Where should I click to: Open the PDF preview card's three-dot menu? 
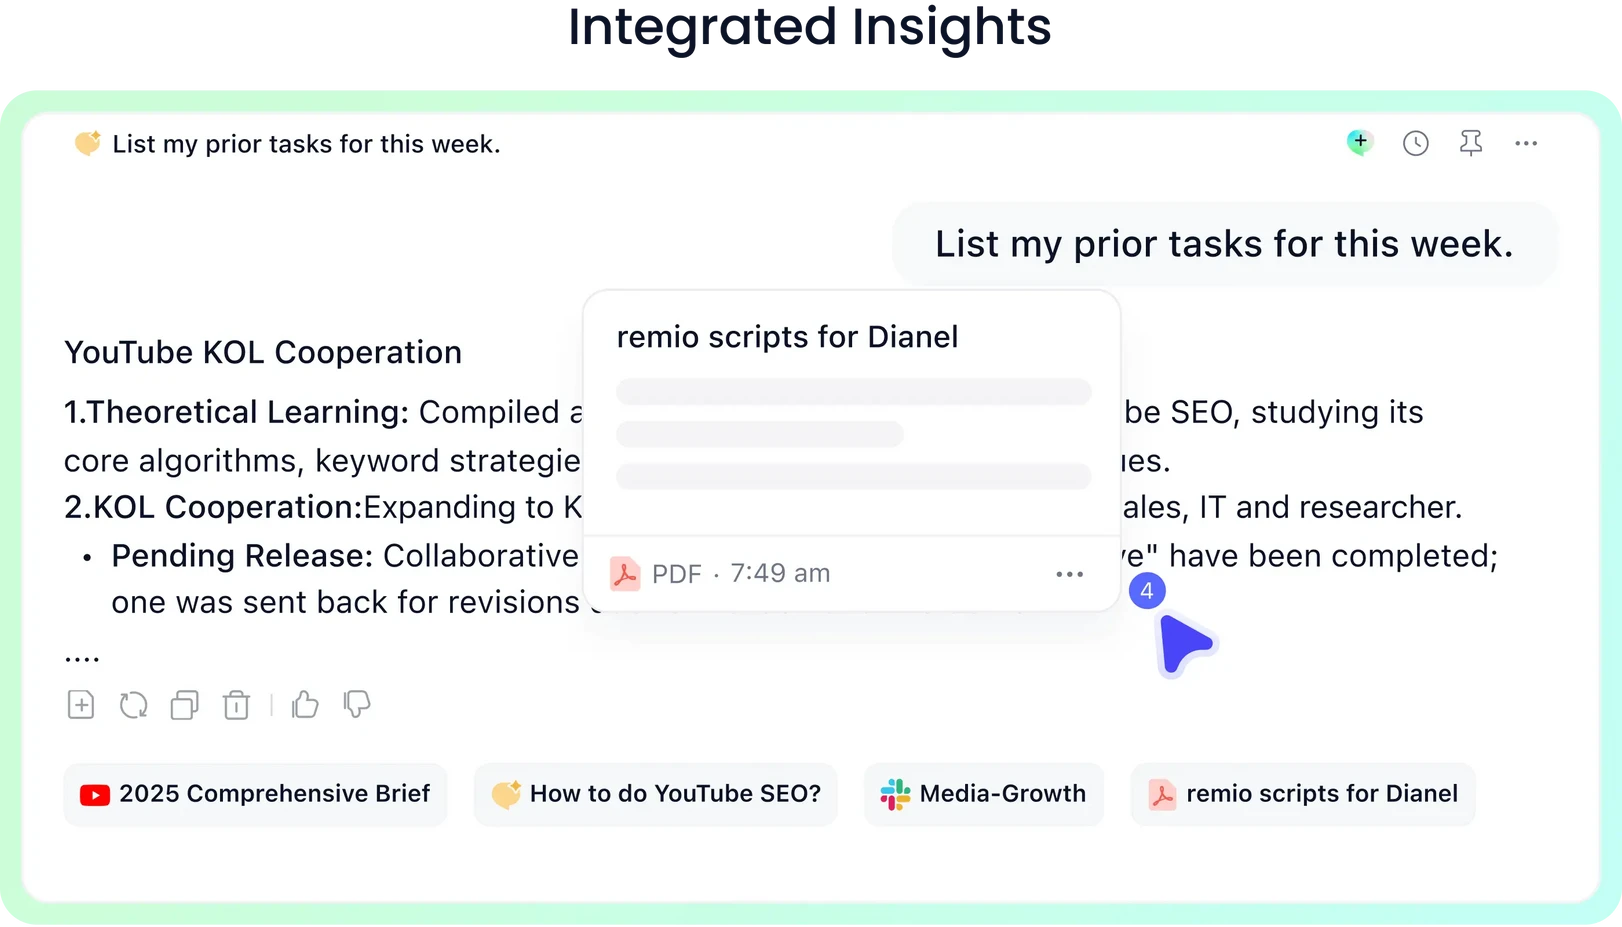(1069, 574)
